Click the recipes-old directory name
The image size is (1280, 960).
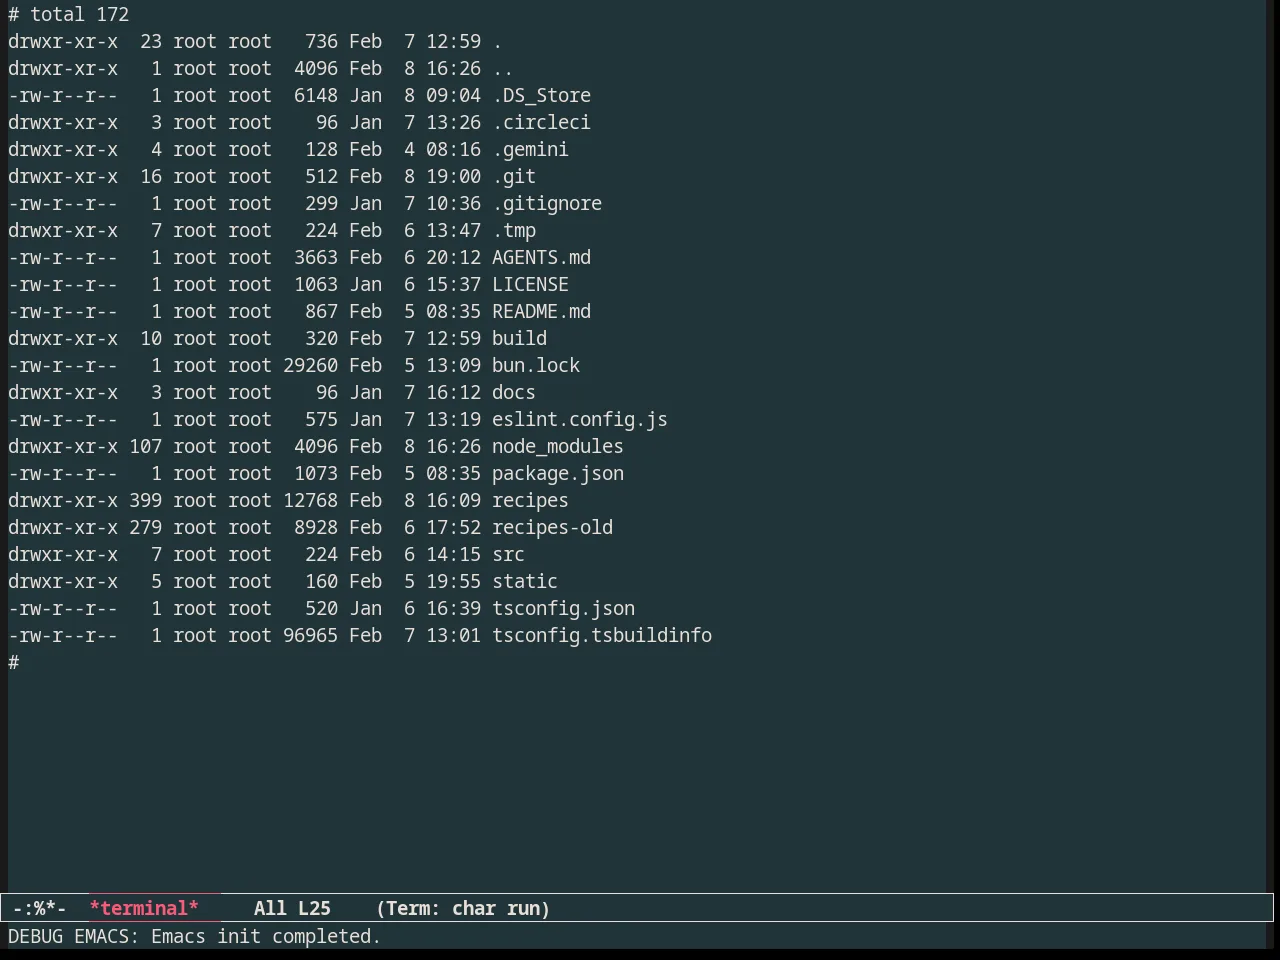click(x=552, y=527)
